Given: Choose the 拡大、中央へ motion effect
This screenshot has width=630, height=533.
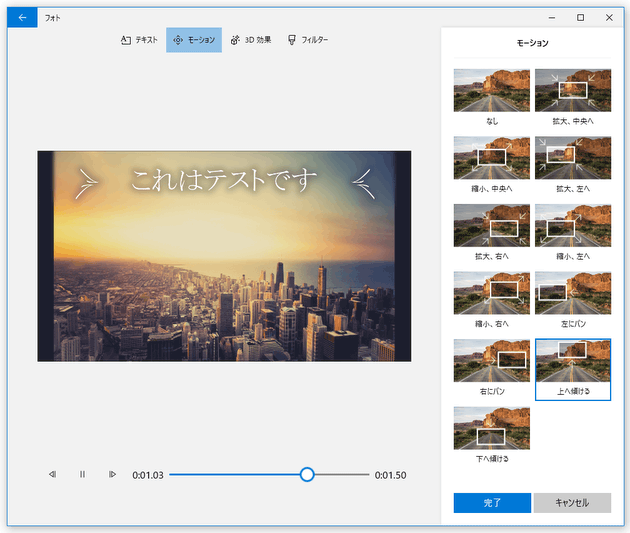Looking at the screenshot, I should click(x=573, y=90).
